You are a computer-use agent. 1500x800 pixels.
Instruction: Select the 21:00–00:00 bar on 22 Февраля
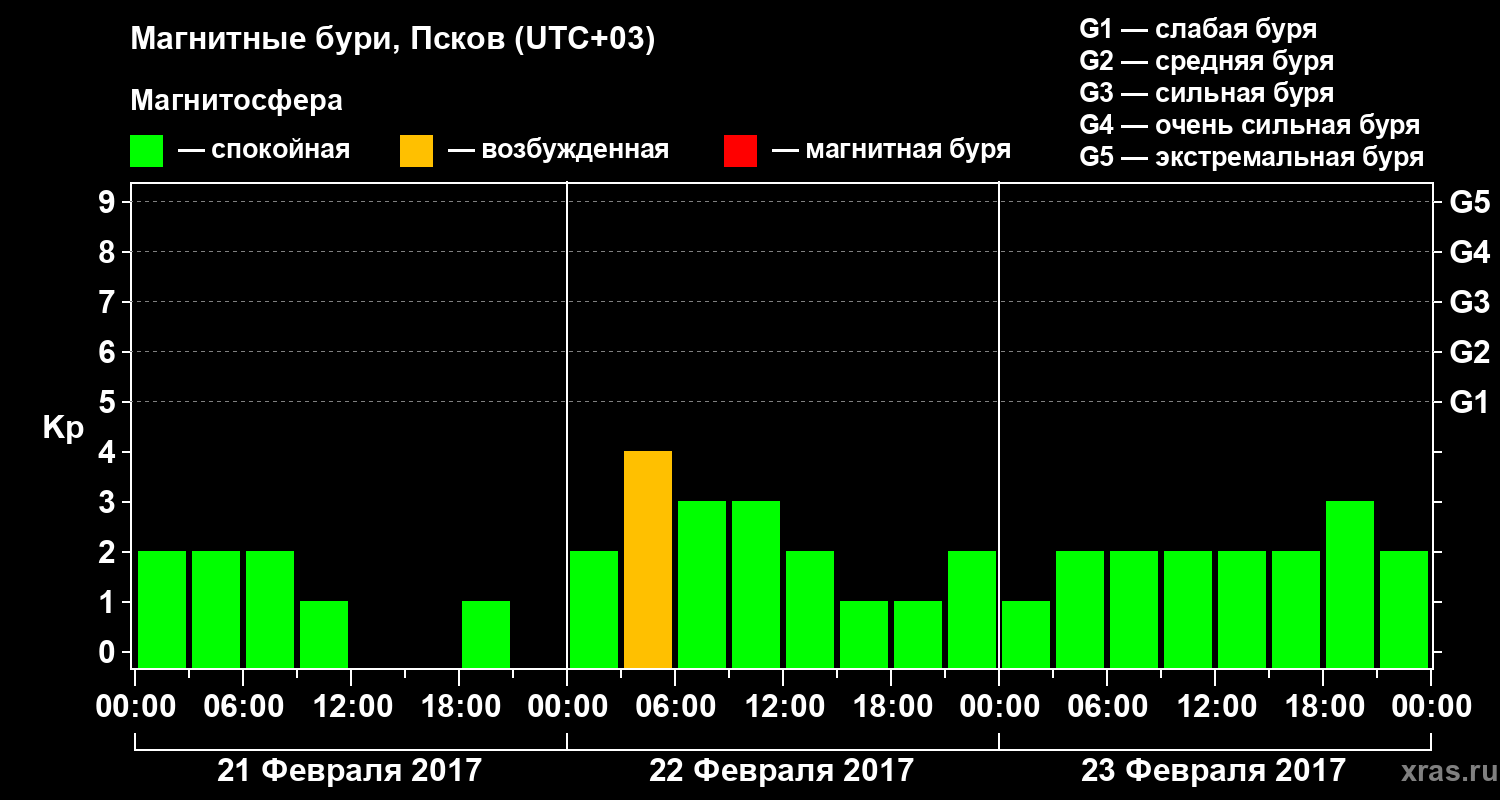pyautogui.click(x=972, y=610)
